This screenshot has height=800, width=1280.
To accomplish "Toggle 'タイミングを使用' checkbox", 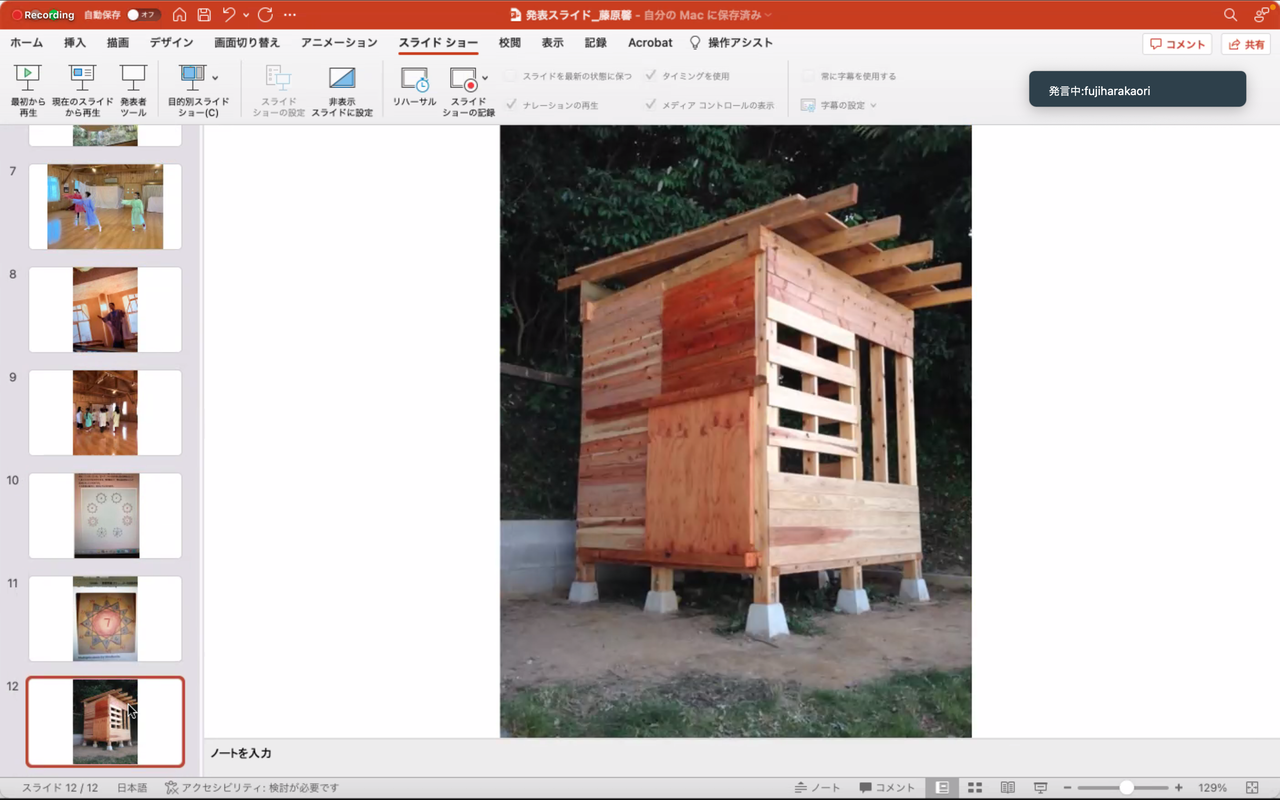I will (x=651, y=76).
